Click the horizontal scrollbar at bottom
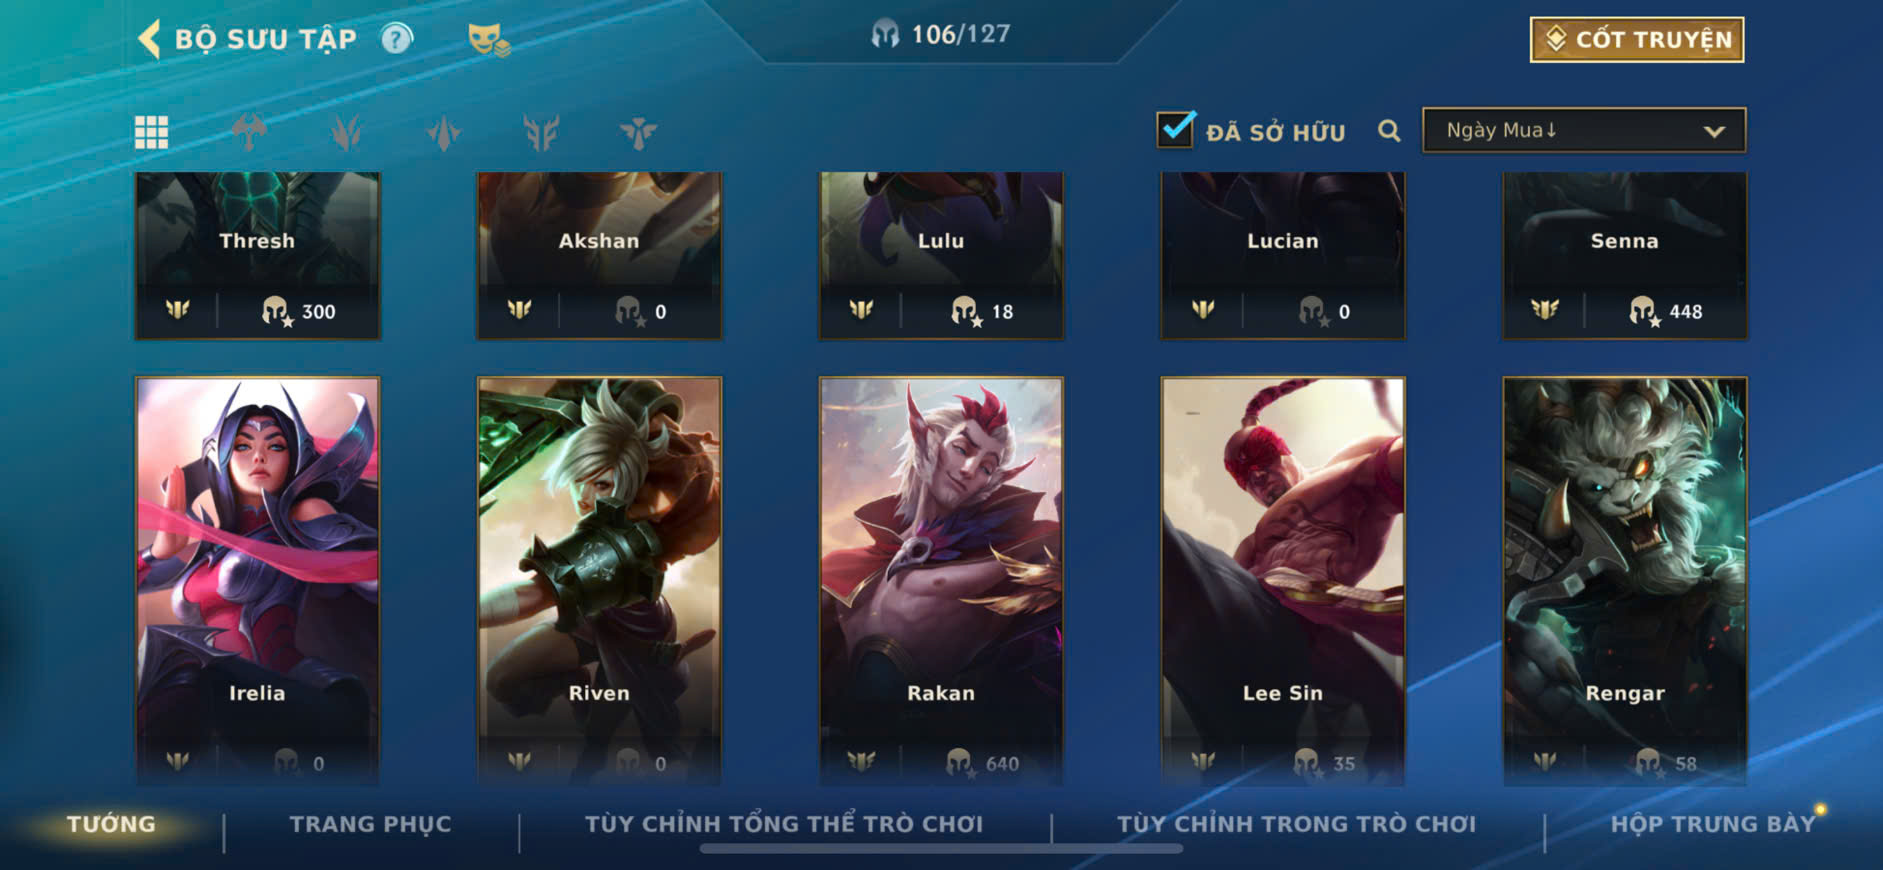 point(941,849)
